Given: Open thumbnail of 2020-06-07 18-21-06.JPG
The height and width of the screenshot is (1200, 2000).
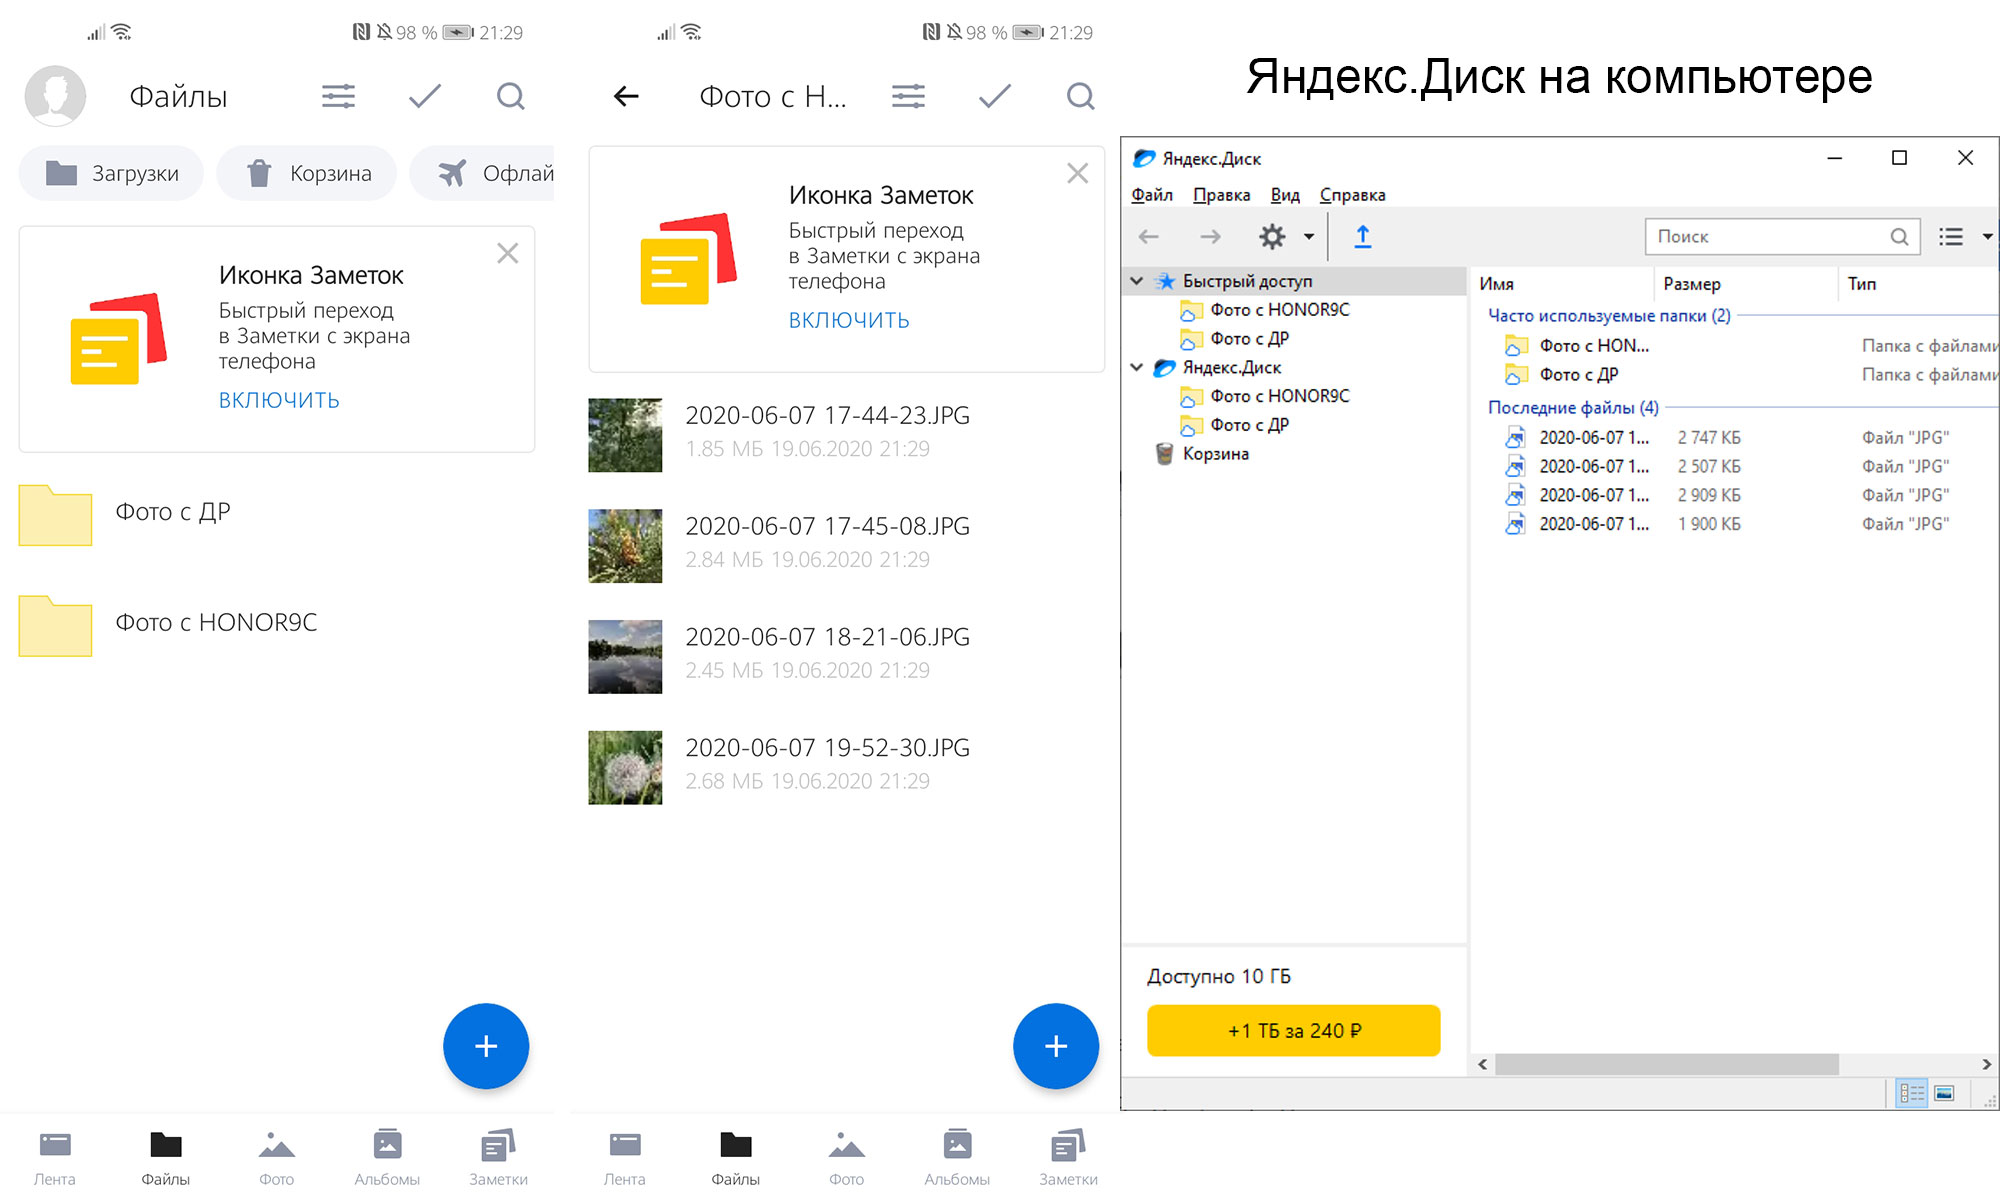Looking at the screenshot, I should (625, 657).
